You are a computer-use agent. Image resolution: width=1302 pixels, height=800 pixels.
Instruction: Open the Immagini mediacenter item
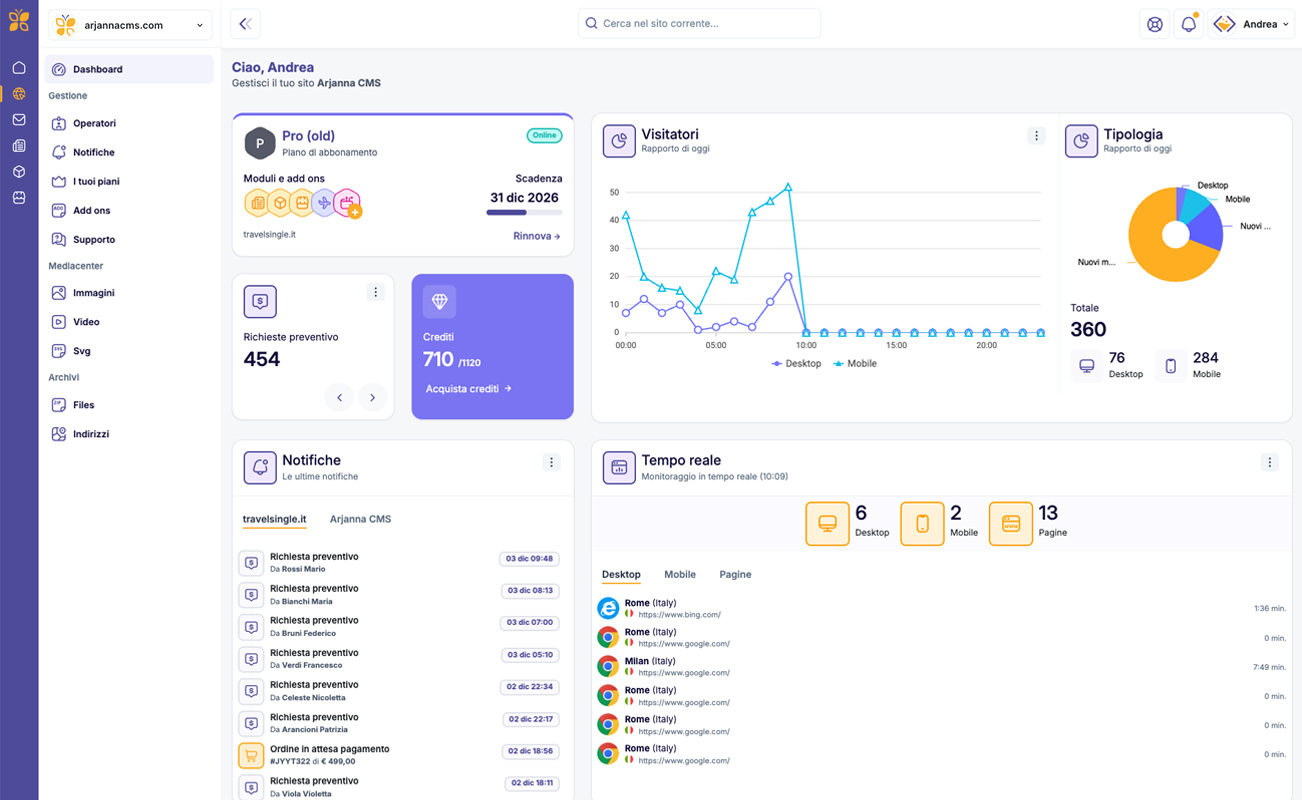pos(93,293)
